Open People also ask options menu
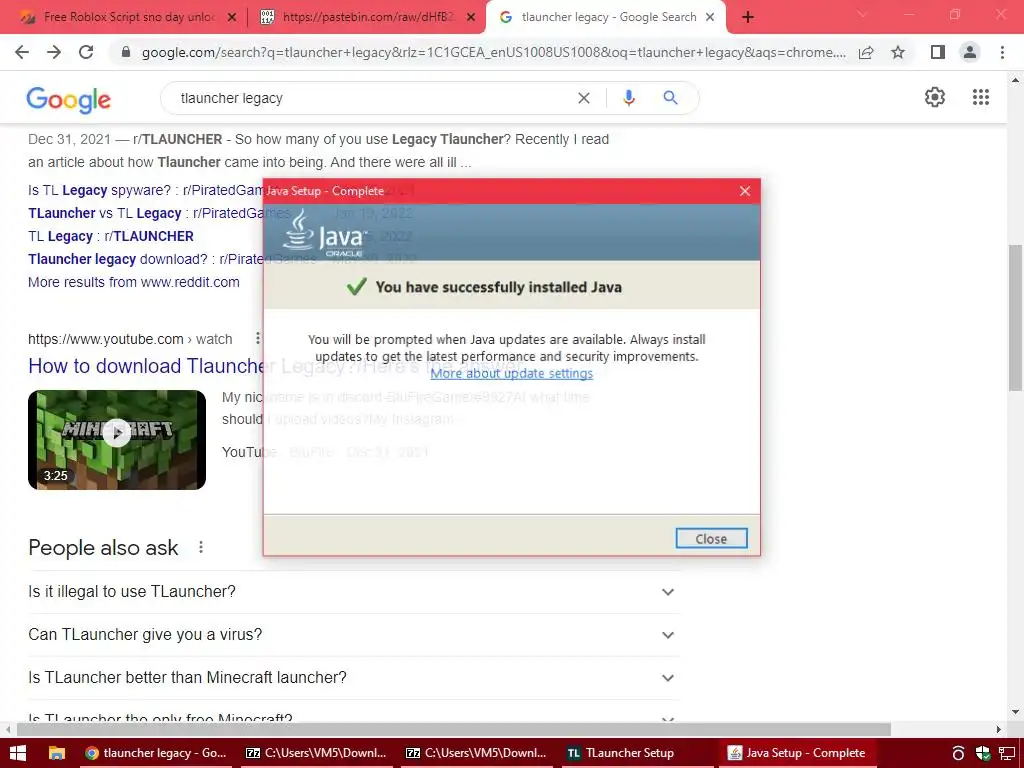 201,547
